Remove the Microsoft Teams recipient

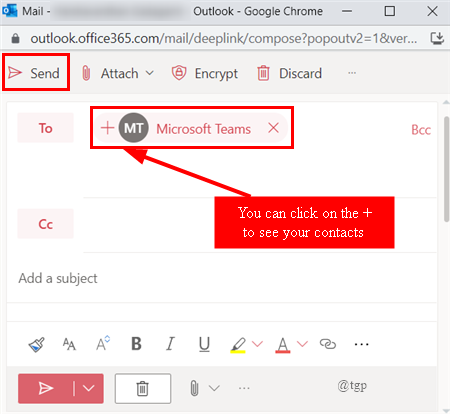[274, 128]
